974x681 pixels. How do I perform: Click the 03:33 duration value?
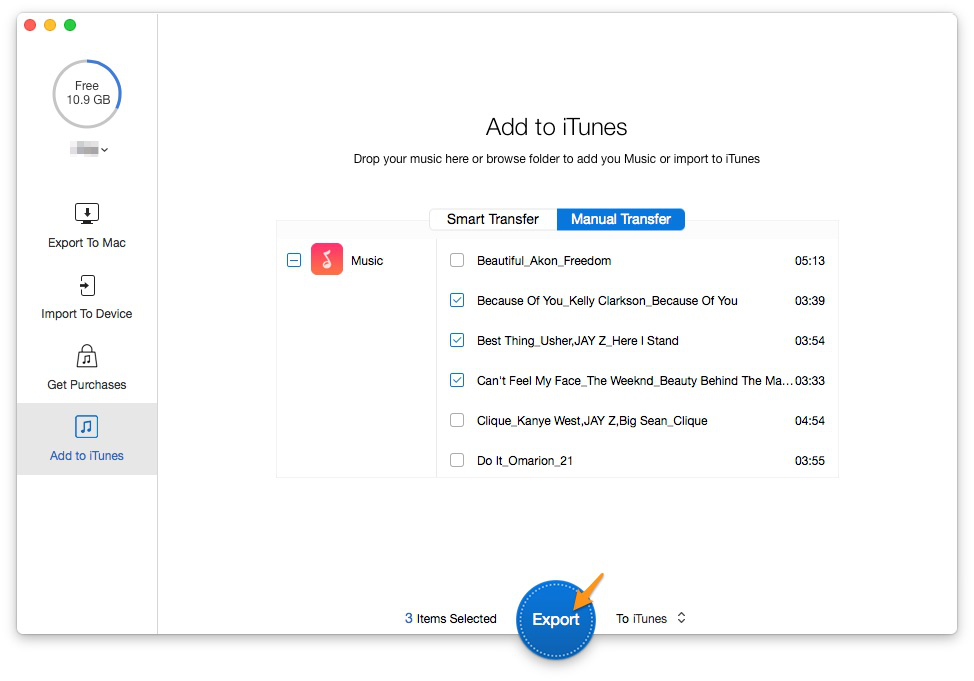coord(810,381)
